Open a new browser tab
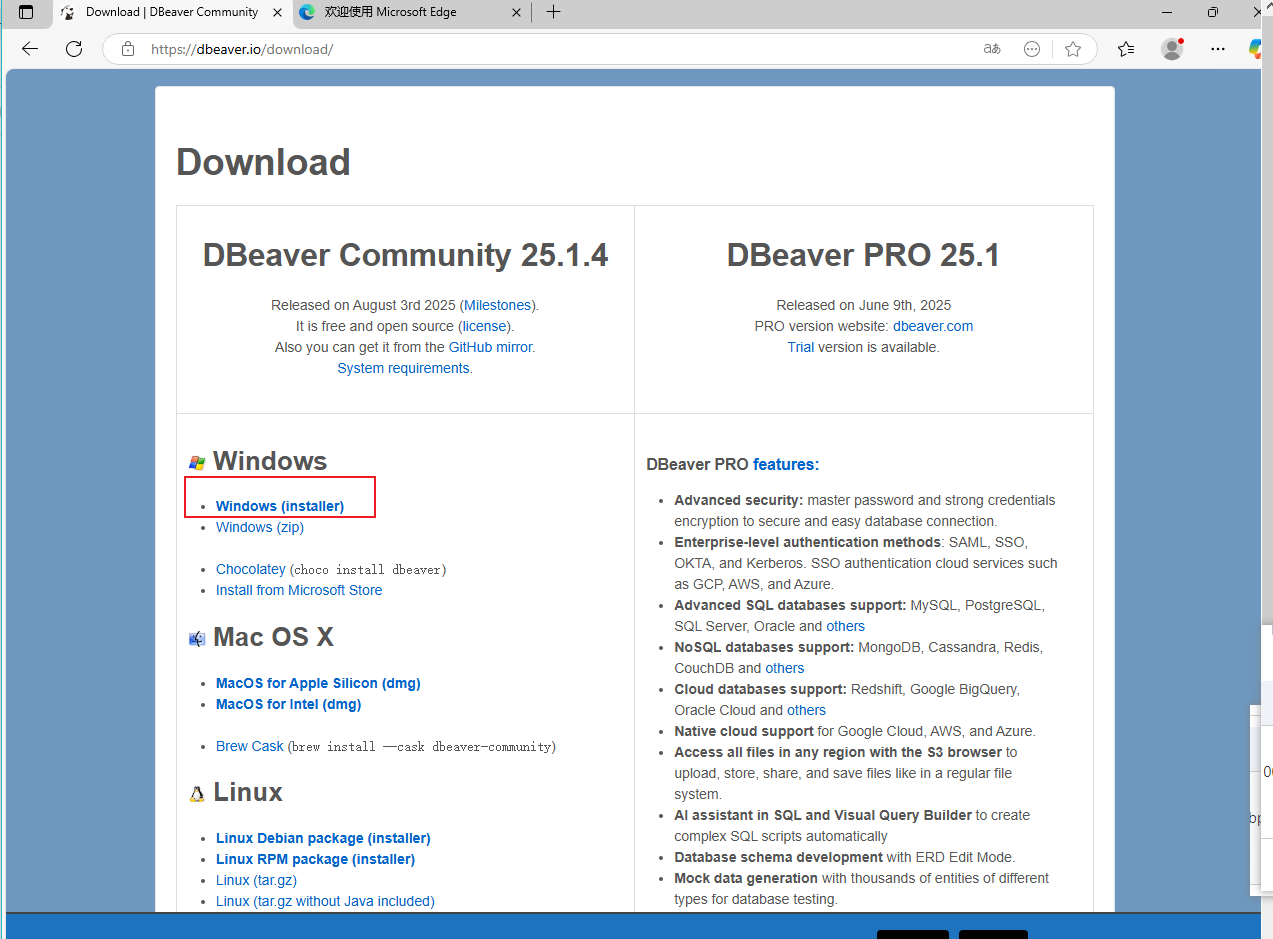1273x939 pixels. (x=553, y=12)
